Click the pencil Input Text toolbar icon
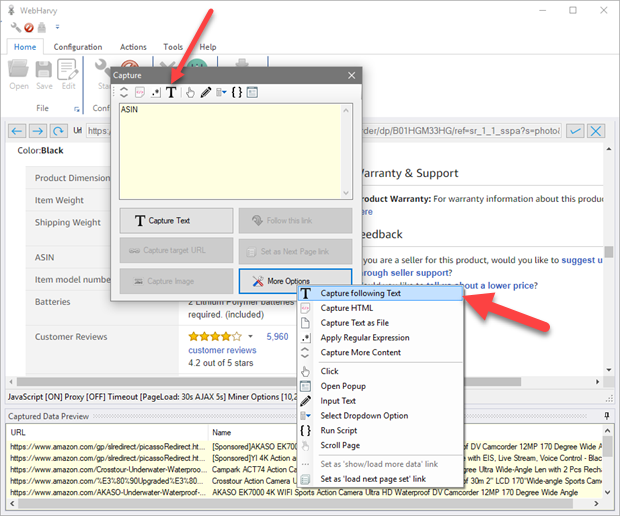 (205, 92)
